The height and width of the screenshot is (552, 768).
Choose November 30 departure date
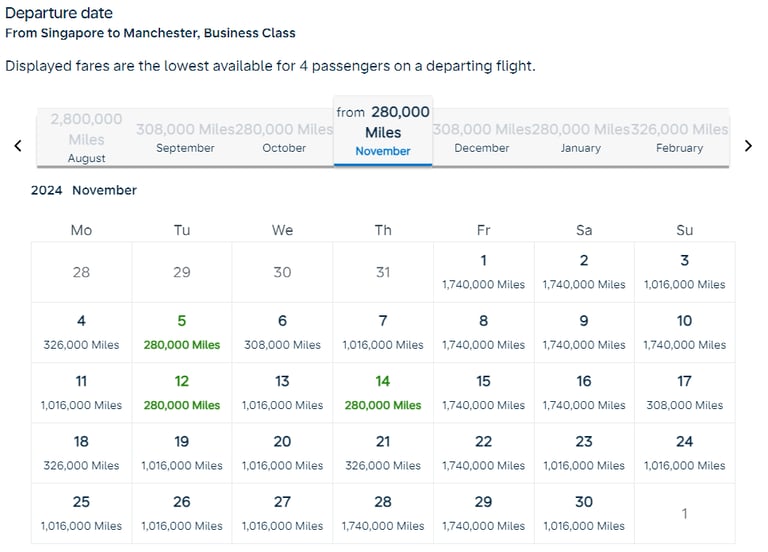pyautogui.click(x=584, y=512)
